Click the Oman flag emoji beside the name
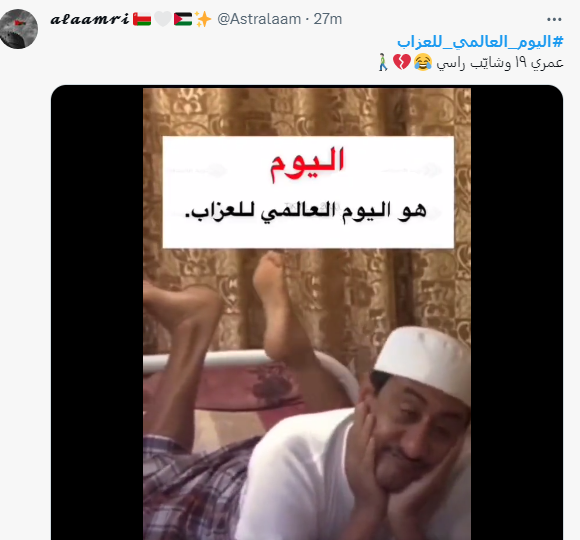Image resolution: width=580 pixels, height=540 pixels. 142,19
